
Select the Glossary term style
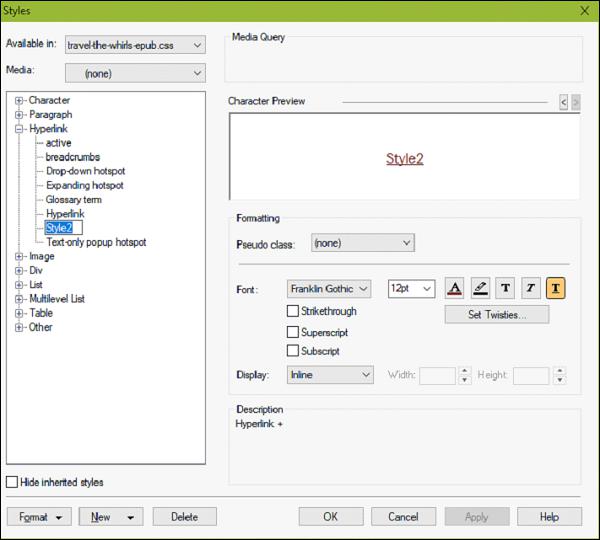(73, 199)
